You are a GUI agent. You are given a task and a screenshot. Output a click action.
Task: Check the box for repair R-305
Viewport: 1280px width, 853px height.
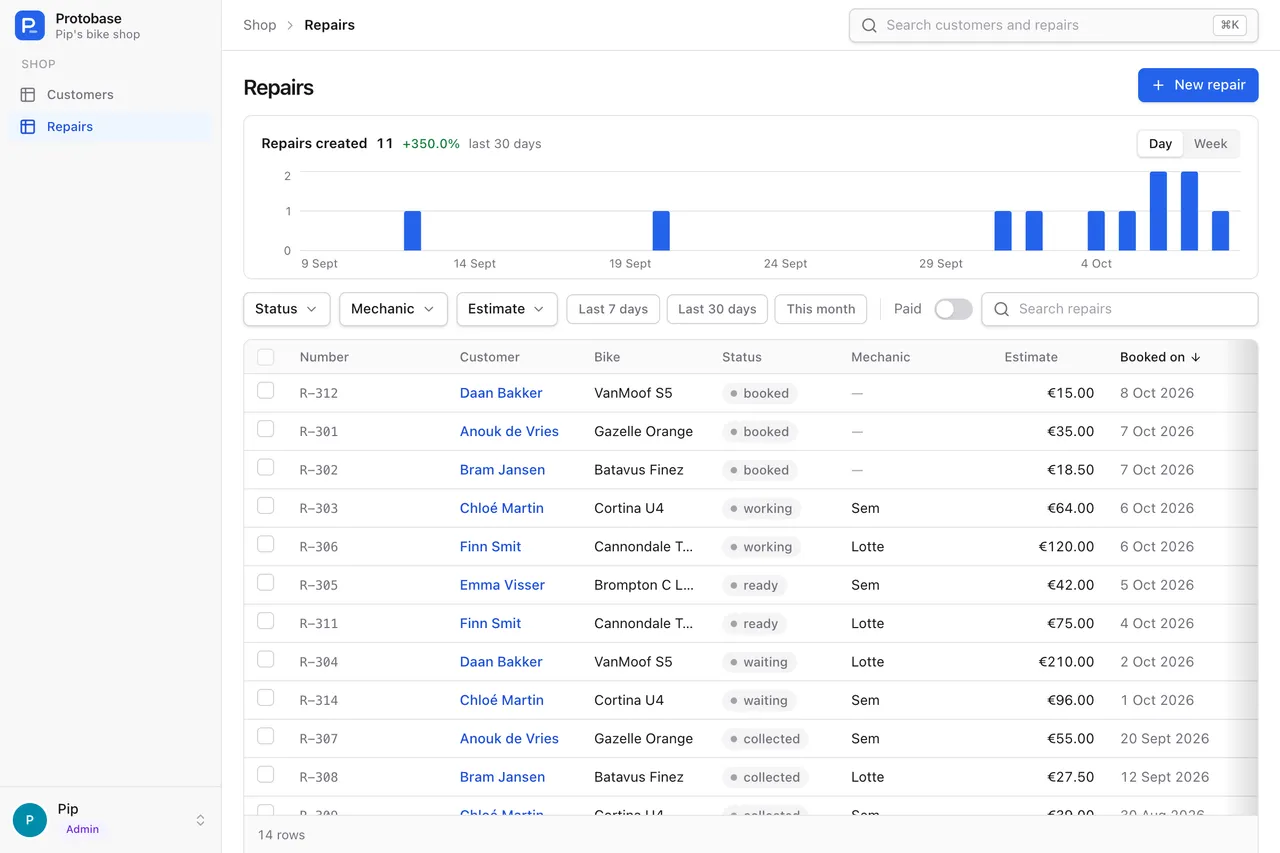[x=265, y=582]
